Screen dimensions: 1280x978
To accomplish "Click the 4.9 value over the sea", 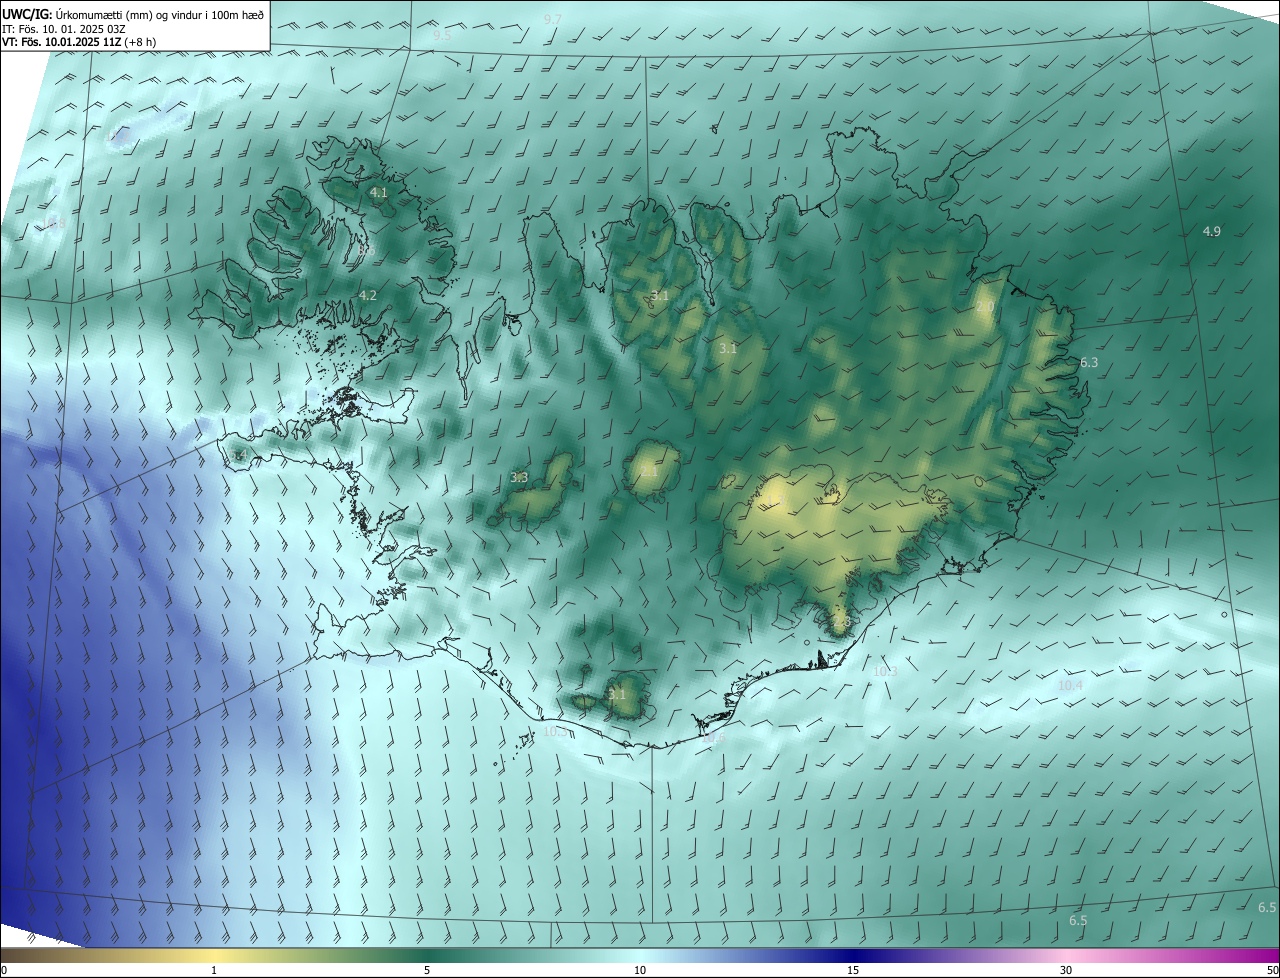I will [1211, 232].
